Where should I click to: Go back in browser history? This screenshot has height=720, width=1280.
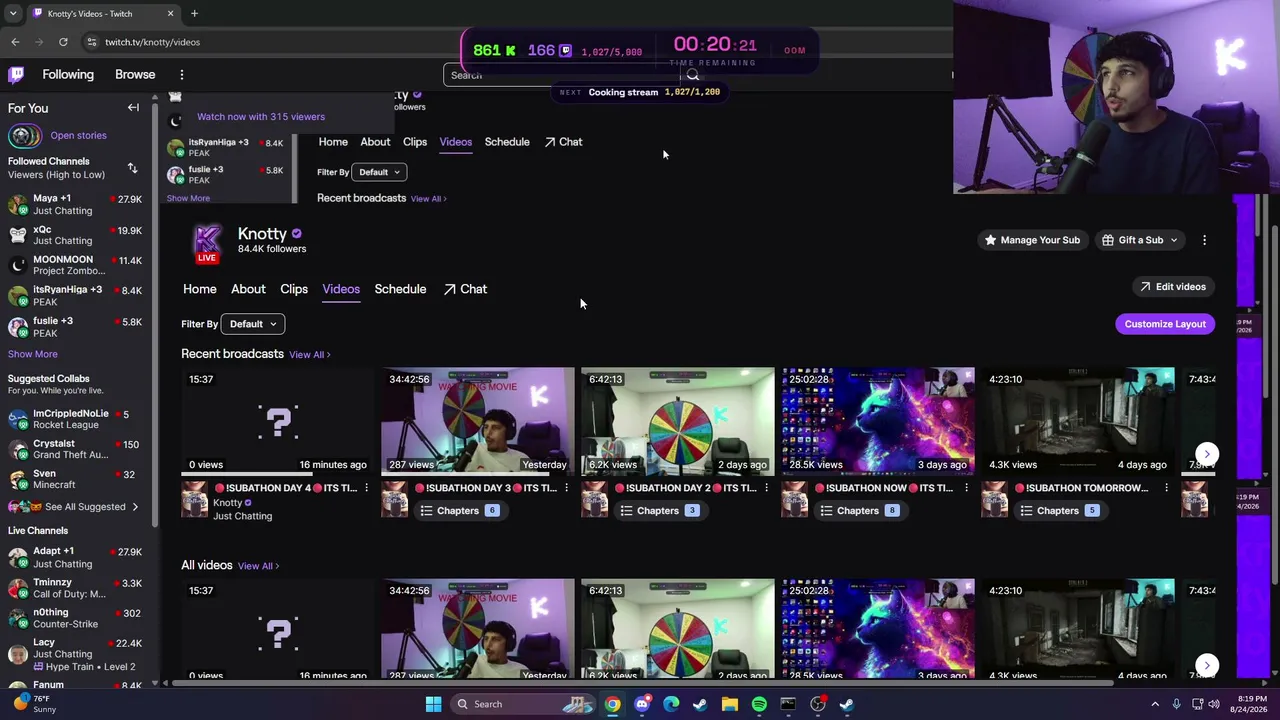click(15, 42)
